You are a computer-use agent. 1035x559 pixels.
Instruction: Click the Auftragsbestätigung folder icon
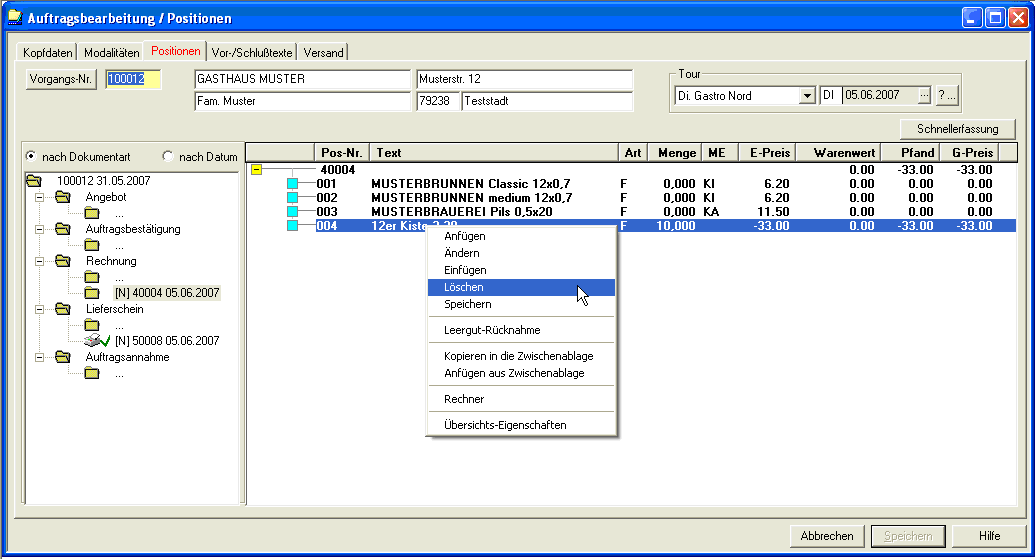coord(64,229)
